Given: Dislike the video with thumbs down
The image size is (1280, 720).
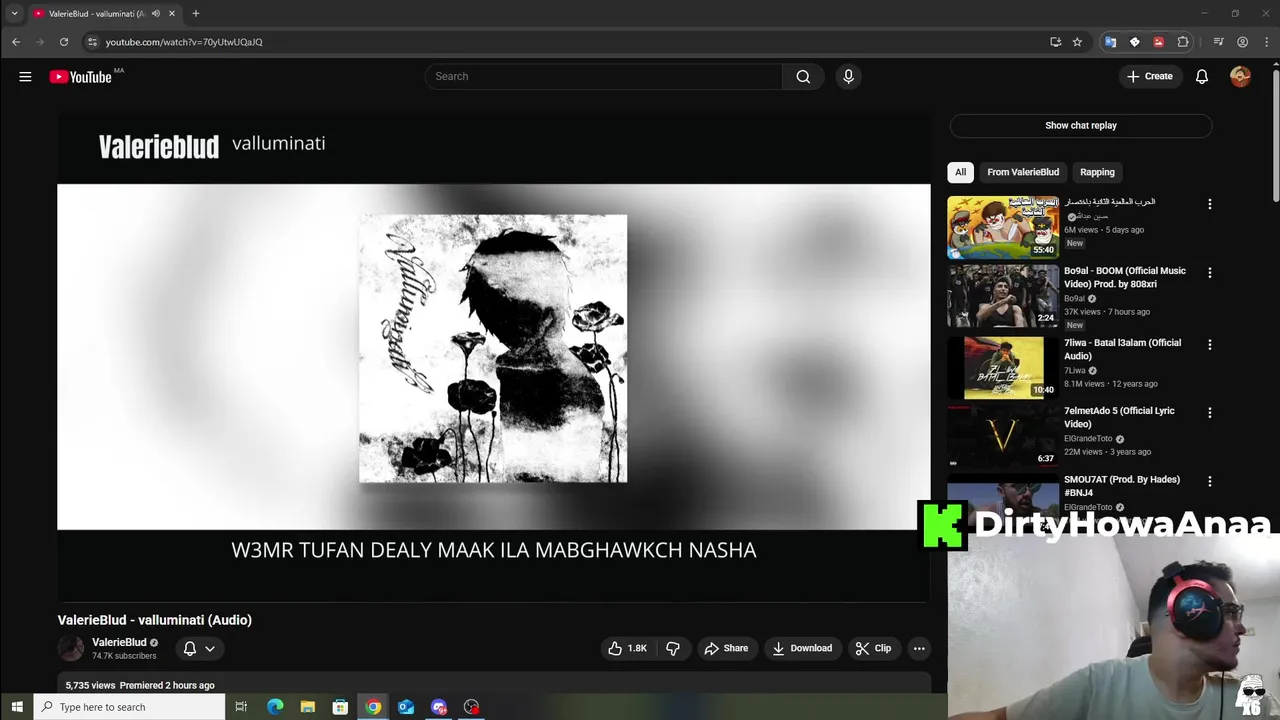Looking at the screenshot, I should pyautogui.click(x=673, y=648).
